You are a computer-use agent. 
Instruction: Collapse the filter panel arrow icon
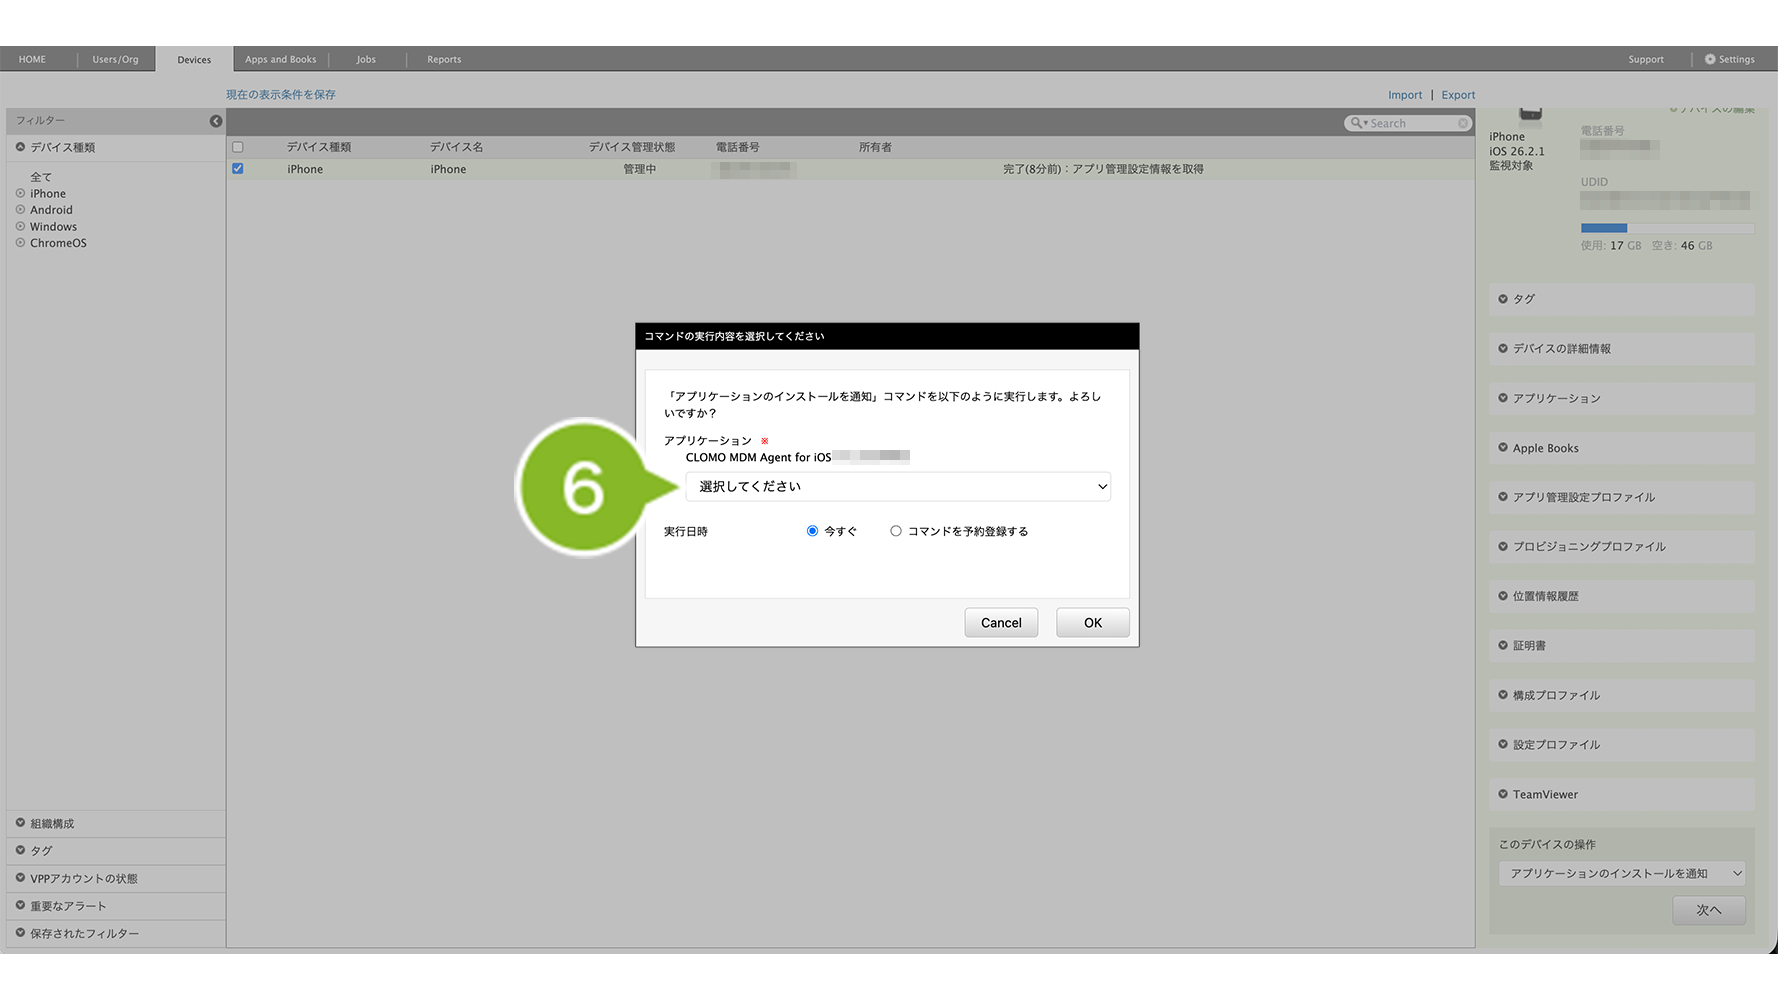click(x=216, y=121)
